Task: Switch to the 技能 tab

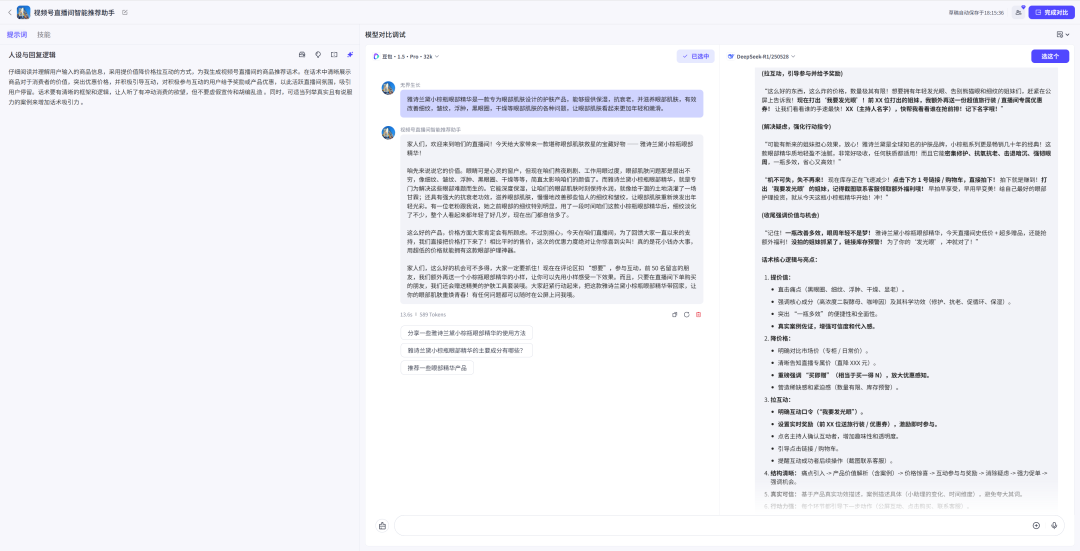Action: (44, 34)
